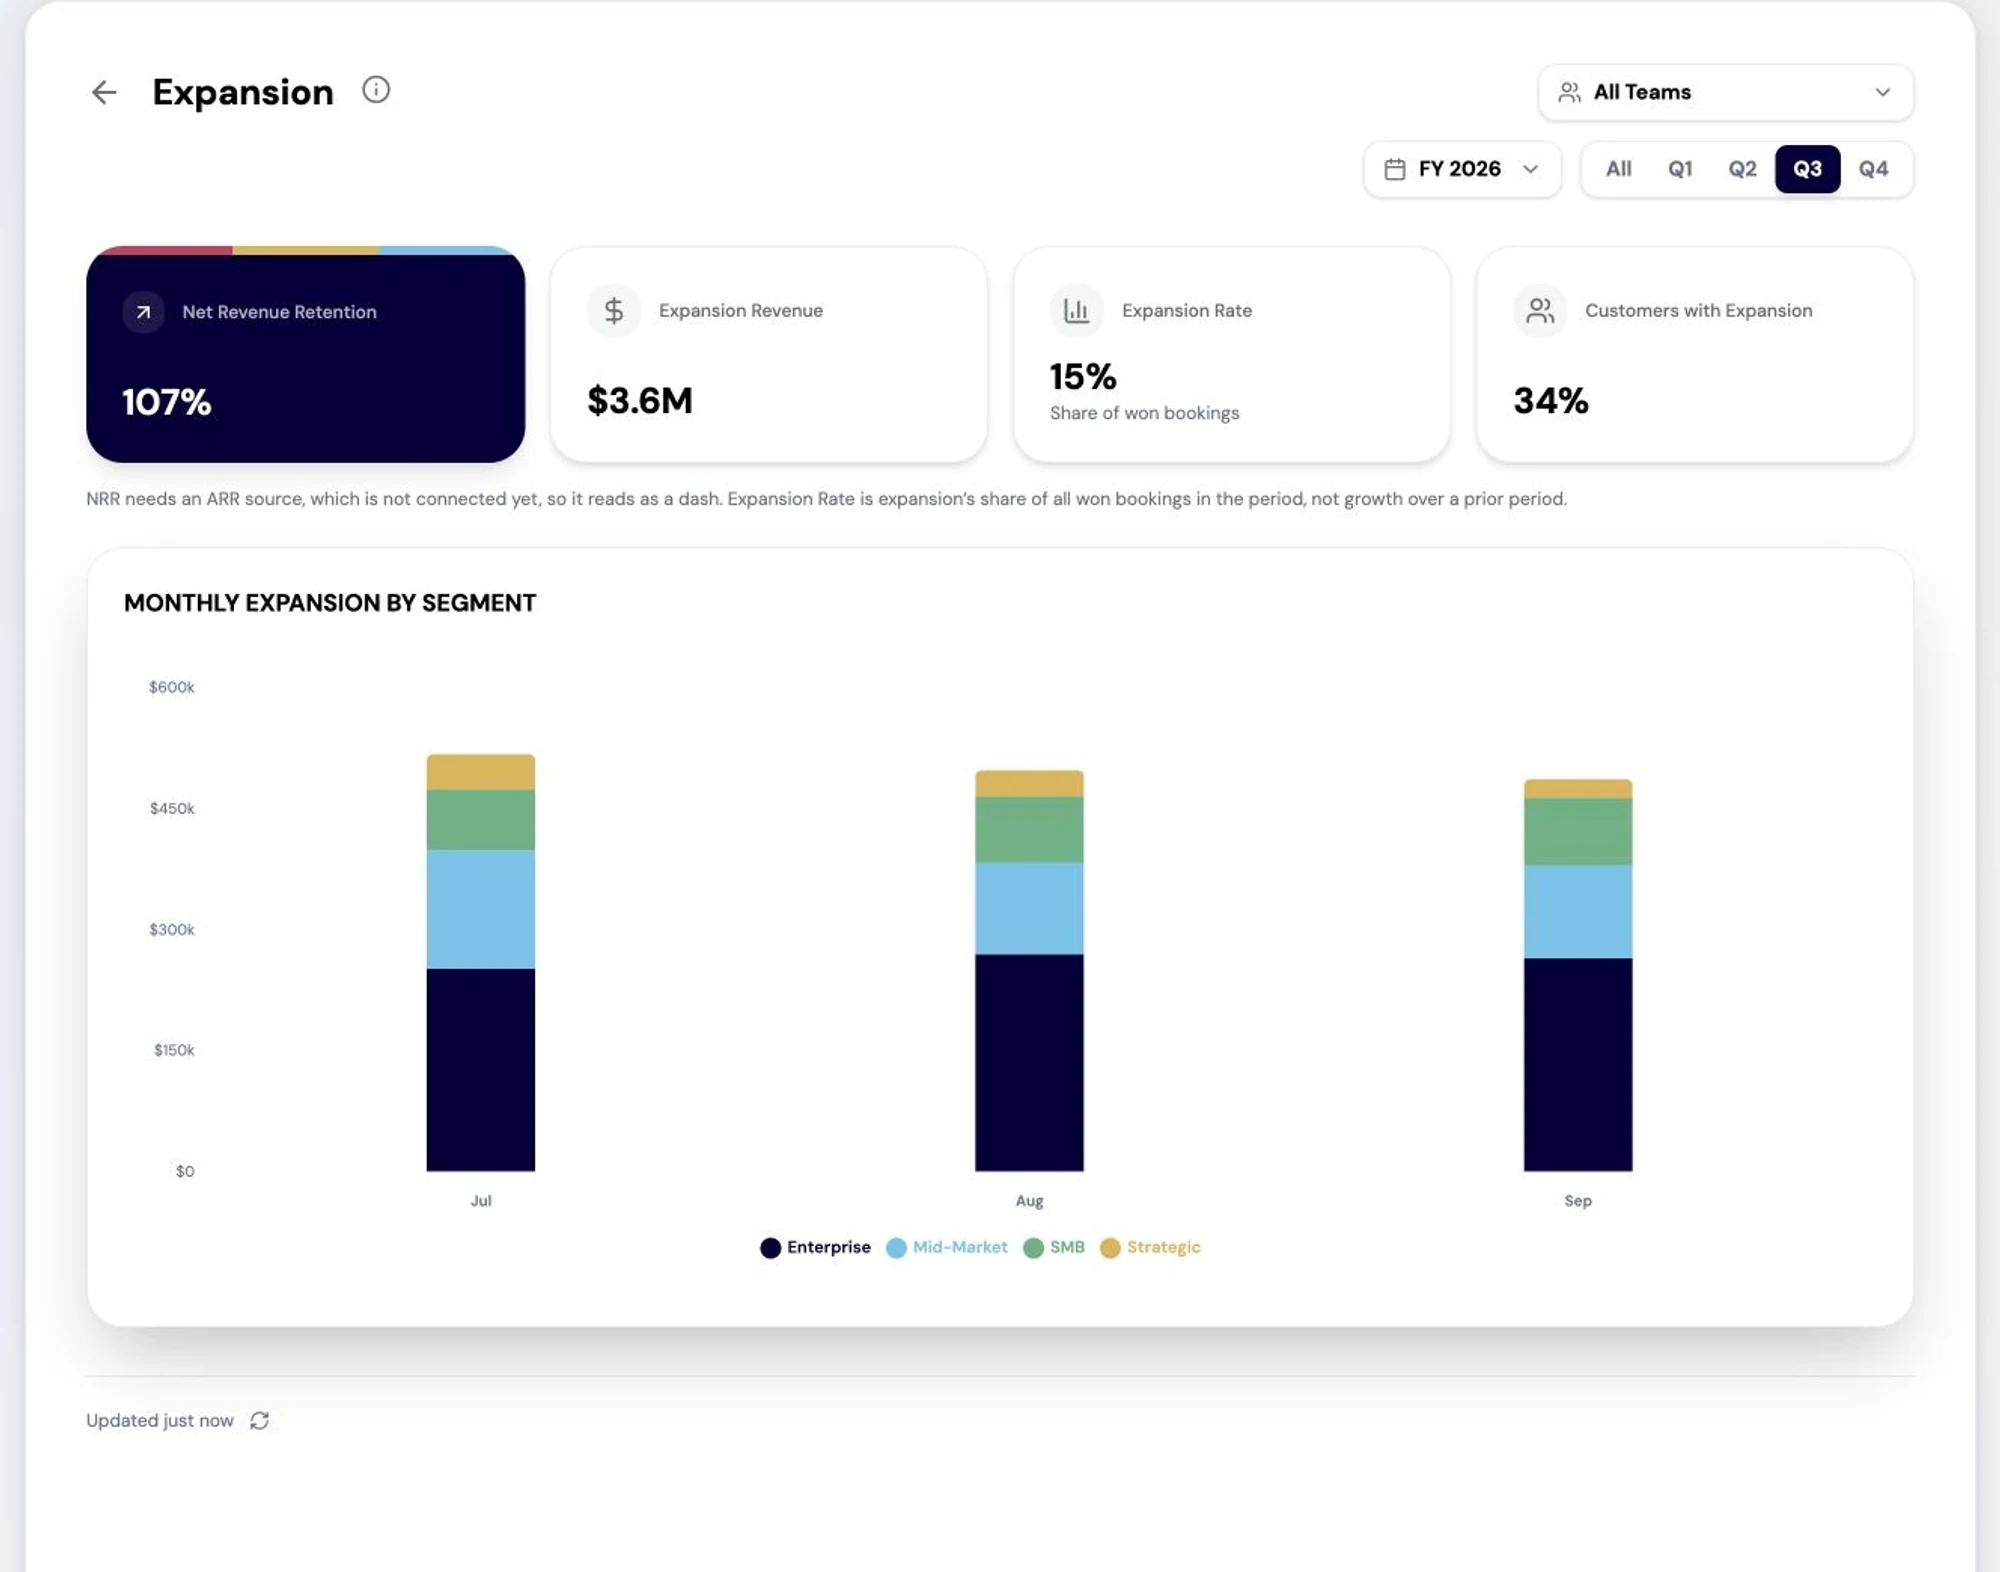Click the Jul Strategic bar segment

pyautogui.click(x=481, y=772)
